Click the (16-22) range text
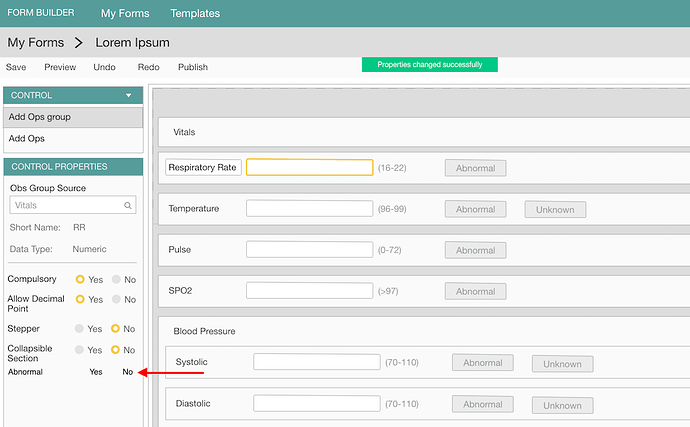Screen dimensions: 690x427 coord(392,168)
